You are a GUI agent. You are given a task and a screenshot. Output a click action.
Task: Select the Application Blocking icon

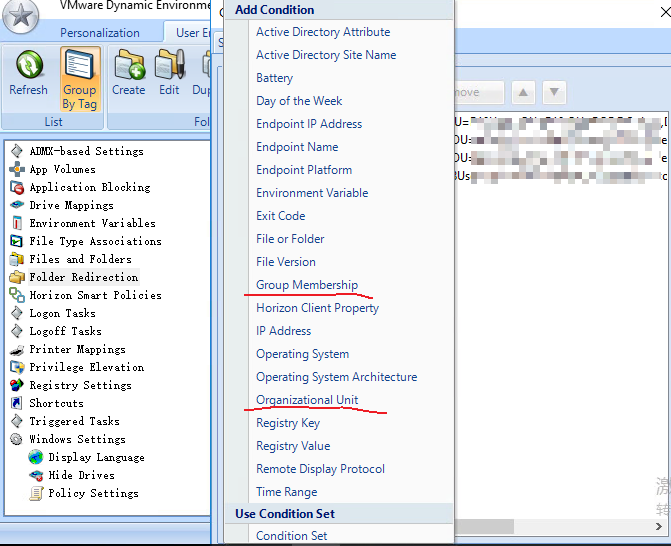point(17,187)
